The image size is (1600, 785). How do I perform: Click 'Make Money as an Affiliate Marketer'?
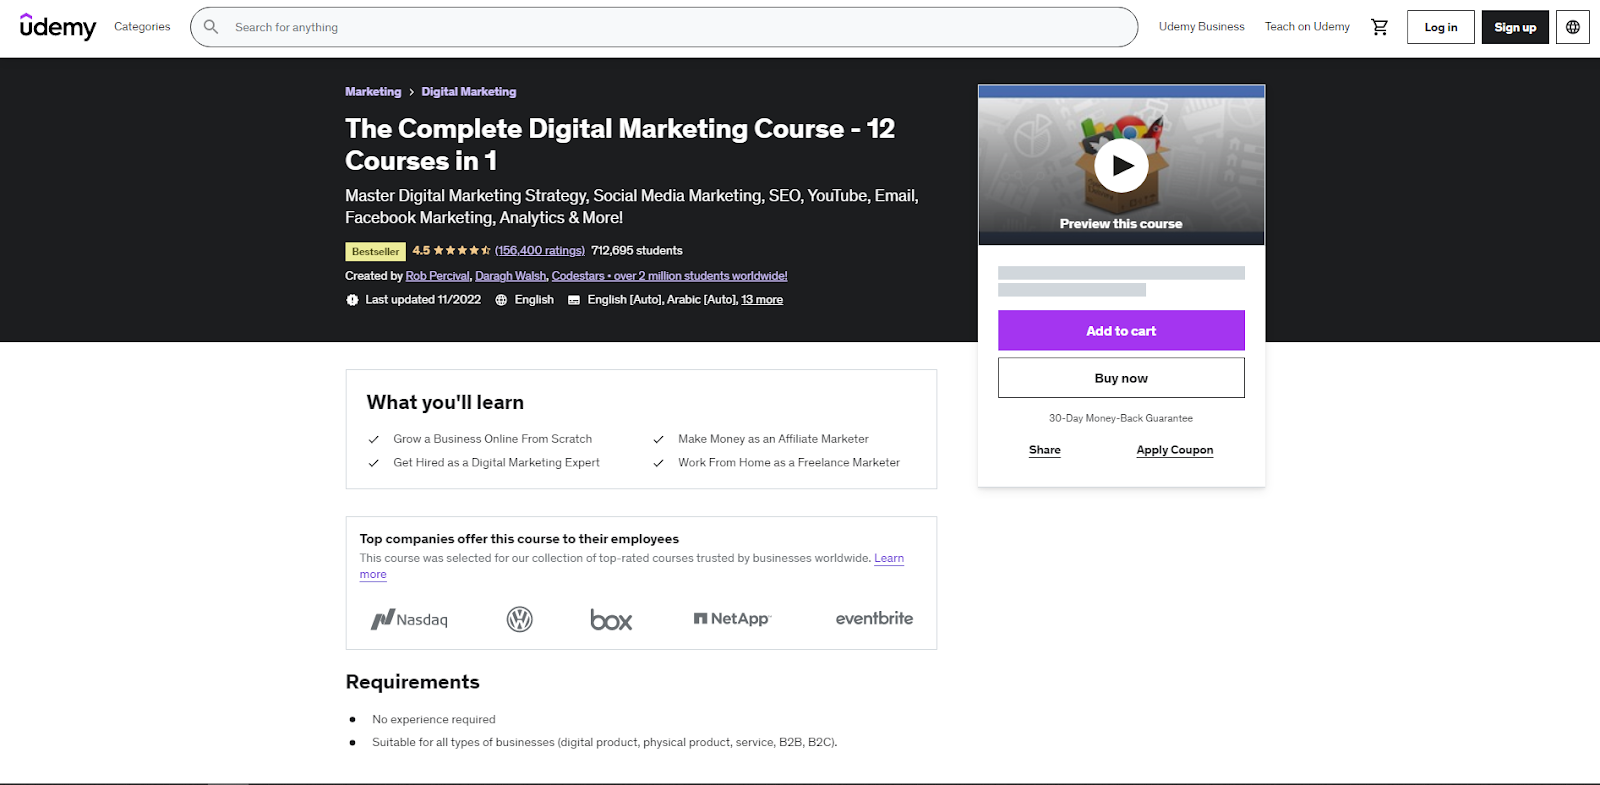coord(773,439)
